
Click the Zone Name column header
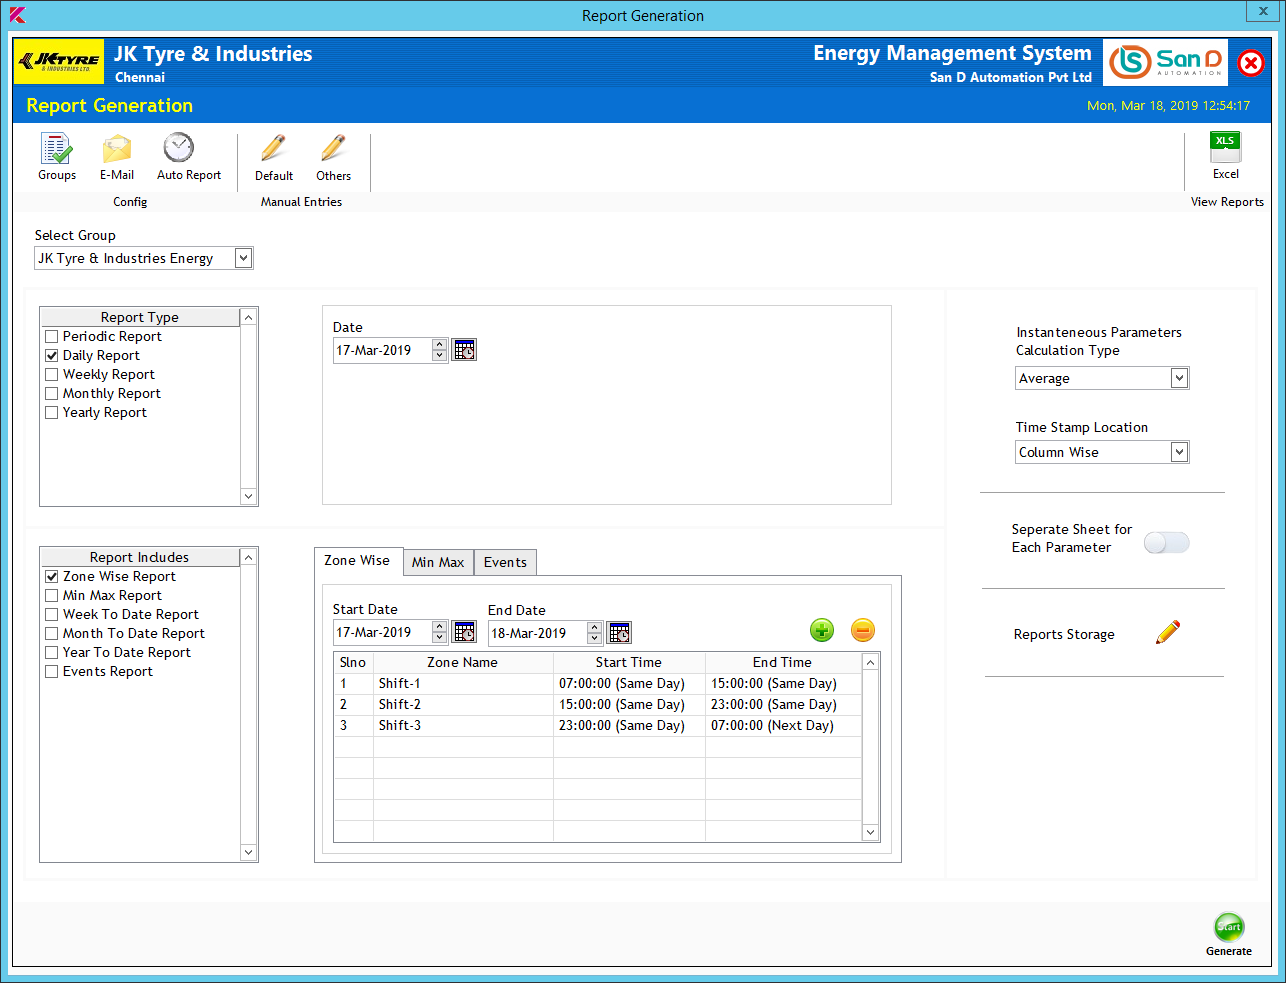(x=463, y=662)
